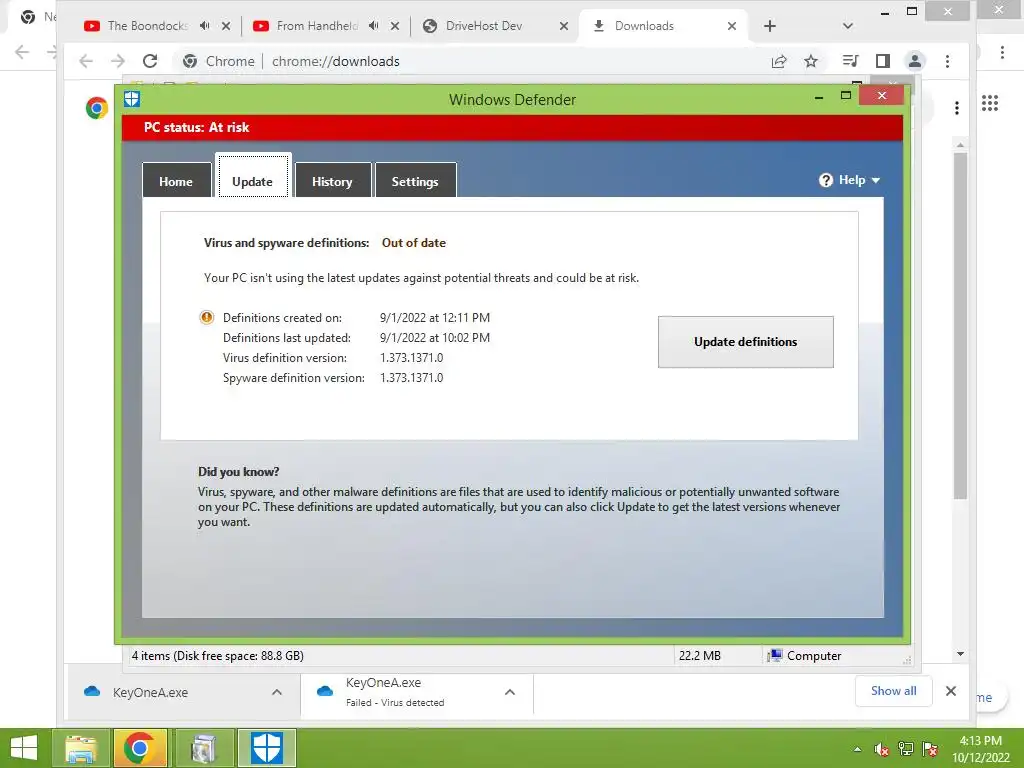The height and width of the screenshot is (768, 1024).
Task: Close the Downloads tab
Action: click(x=732, y=26)
